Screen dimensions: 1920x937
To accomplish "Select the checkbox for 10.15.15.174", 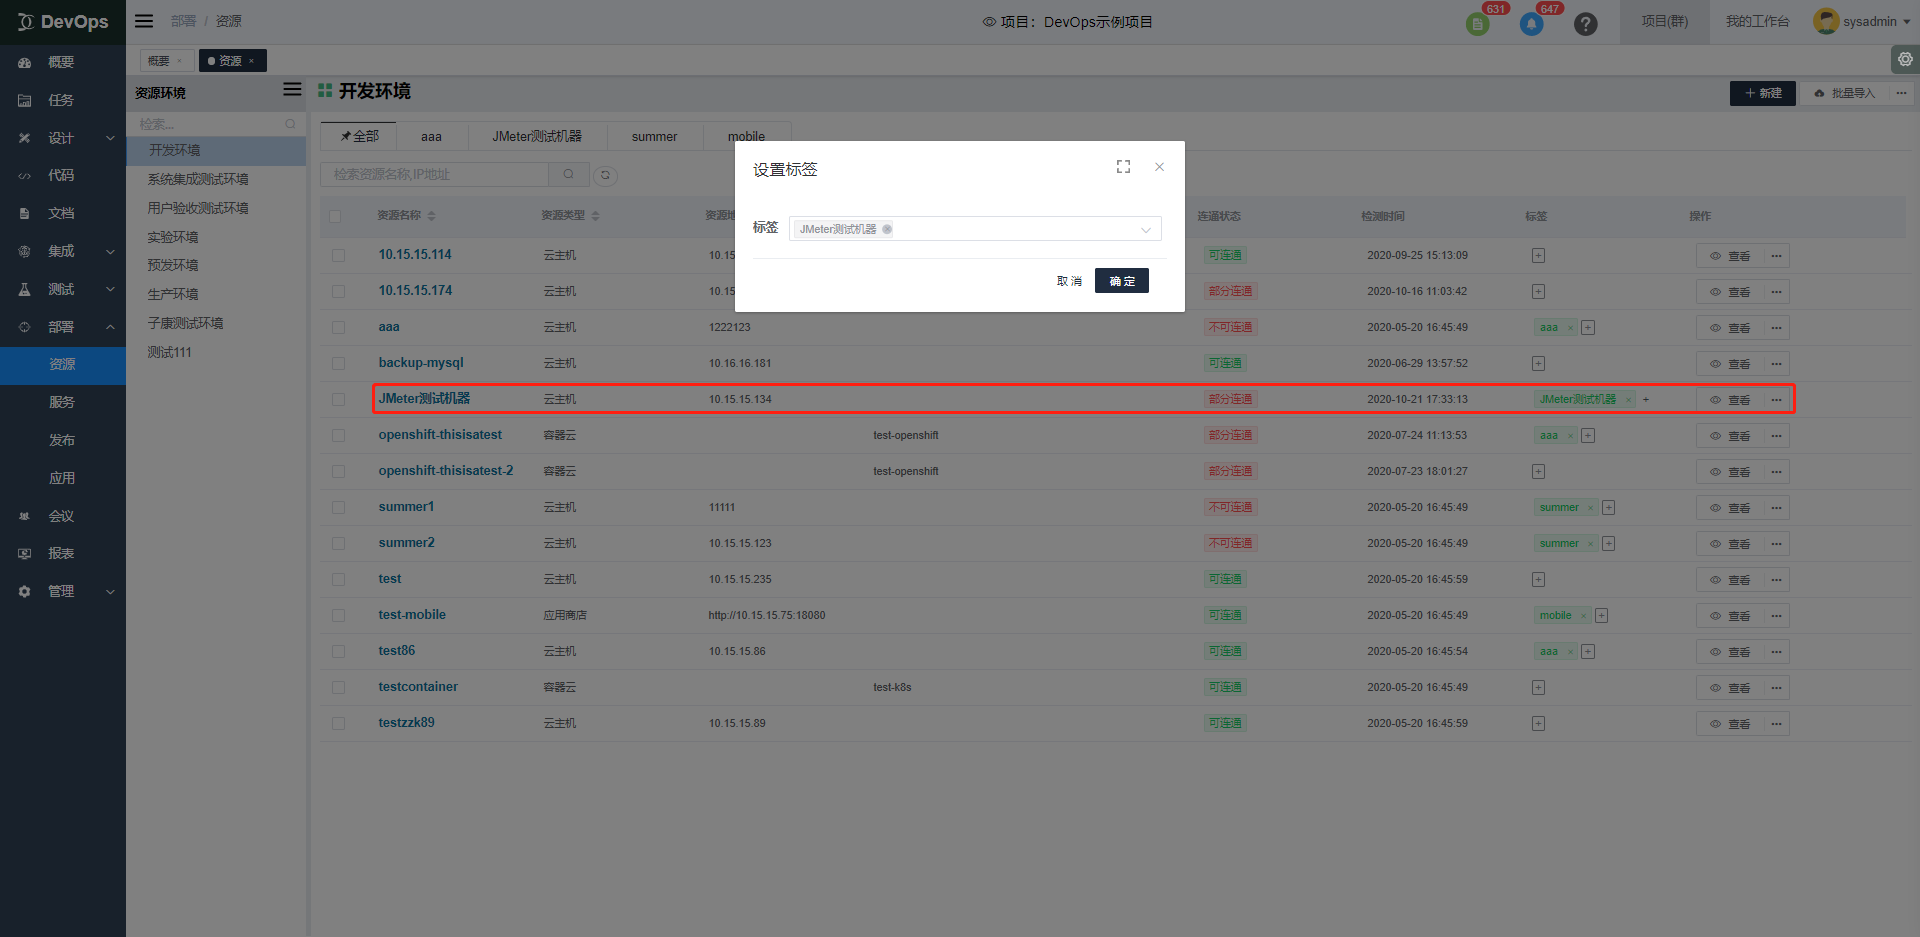I will point(338,292).
